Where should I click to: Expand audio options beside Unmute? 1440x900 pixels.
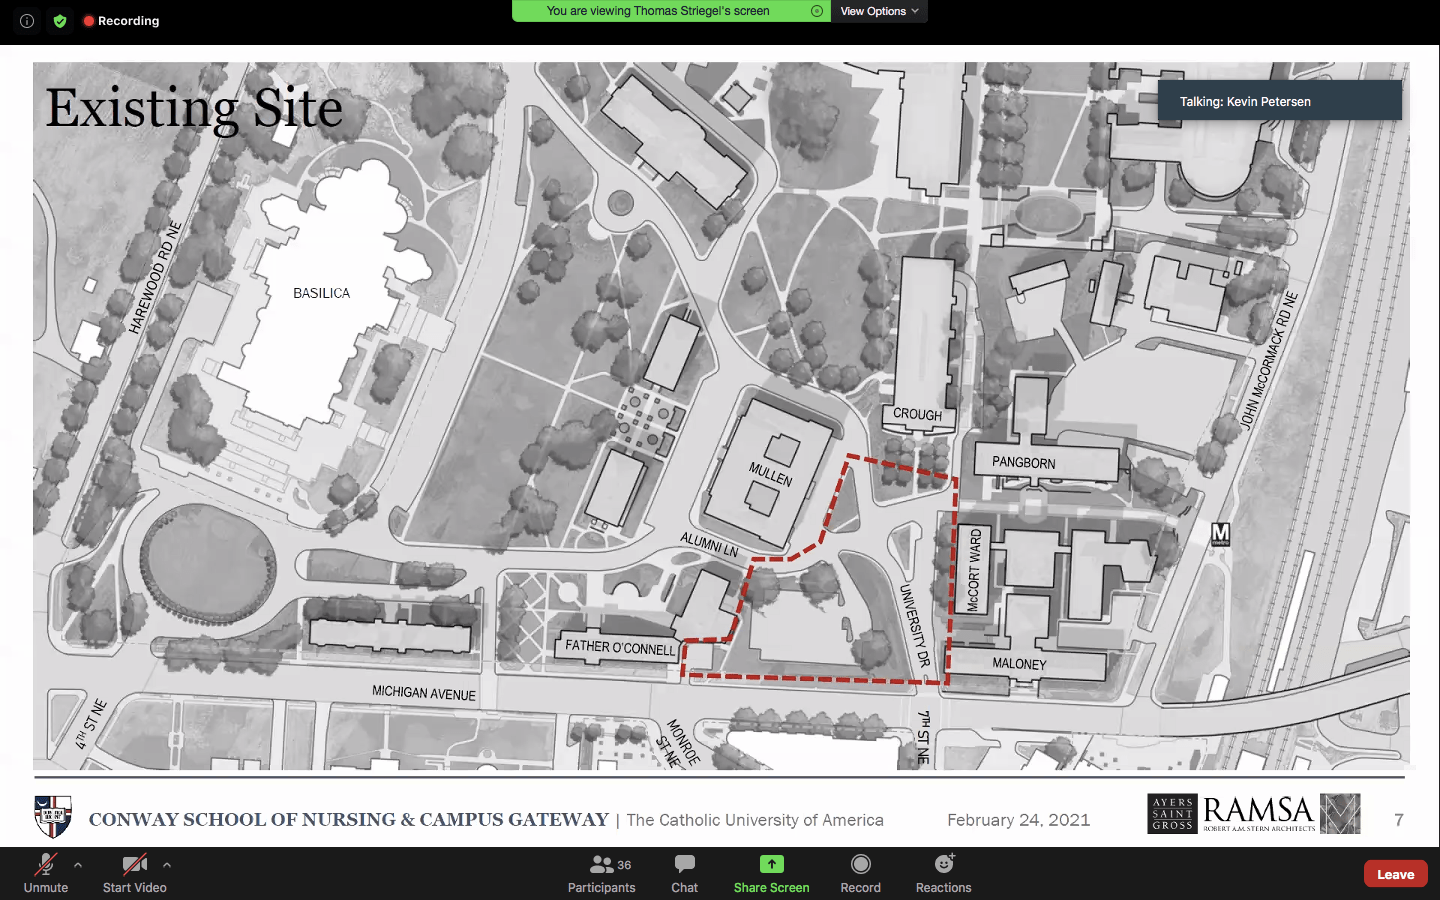[77, 866]
